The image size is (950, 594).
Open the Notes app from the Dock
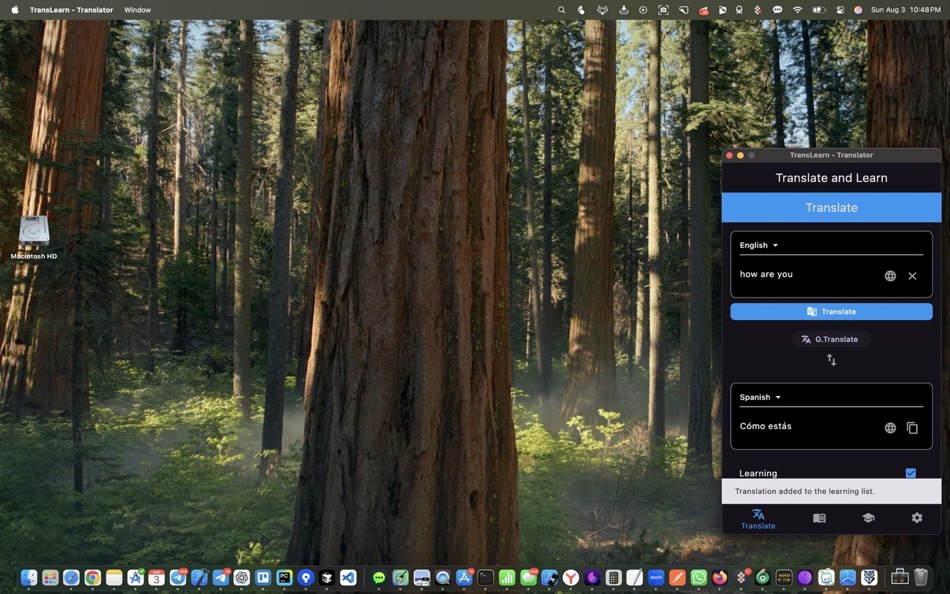coord(114,578)
